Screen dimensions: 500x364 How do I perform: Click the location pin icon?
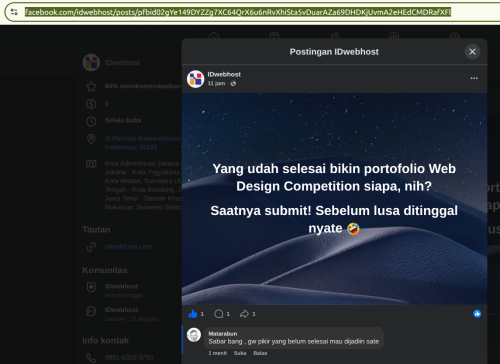(x=91, y=139)
